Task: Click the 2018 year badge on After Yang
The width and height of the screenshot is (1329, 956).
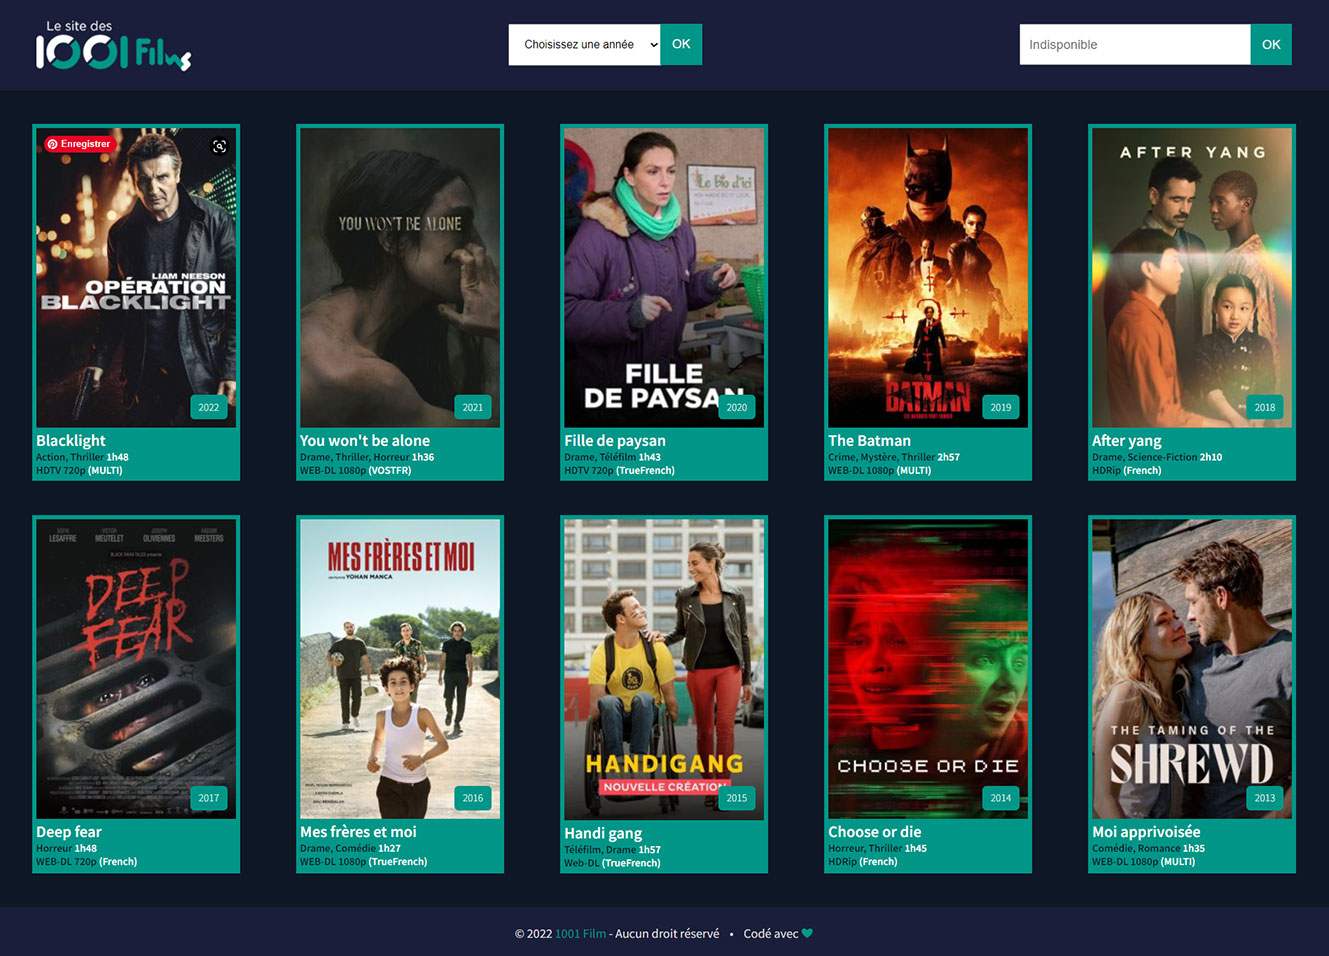Action: click(1265, 407)
